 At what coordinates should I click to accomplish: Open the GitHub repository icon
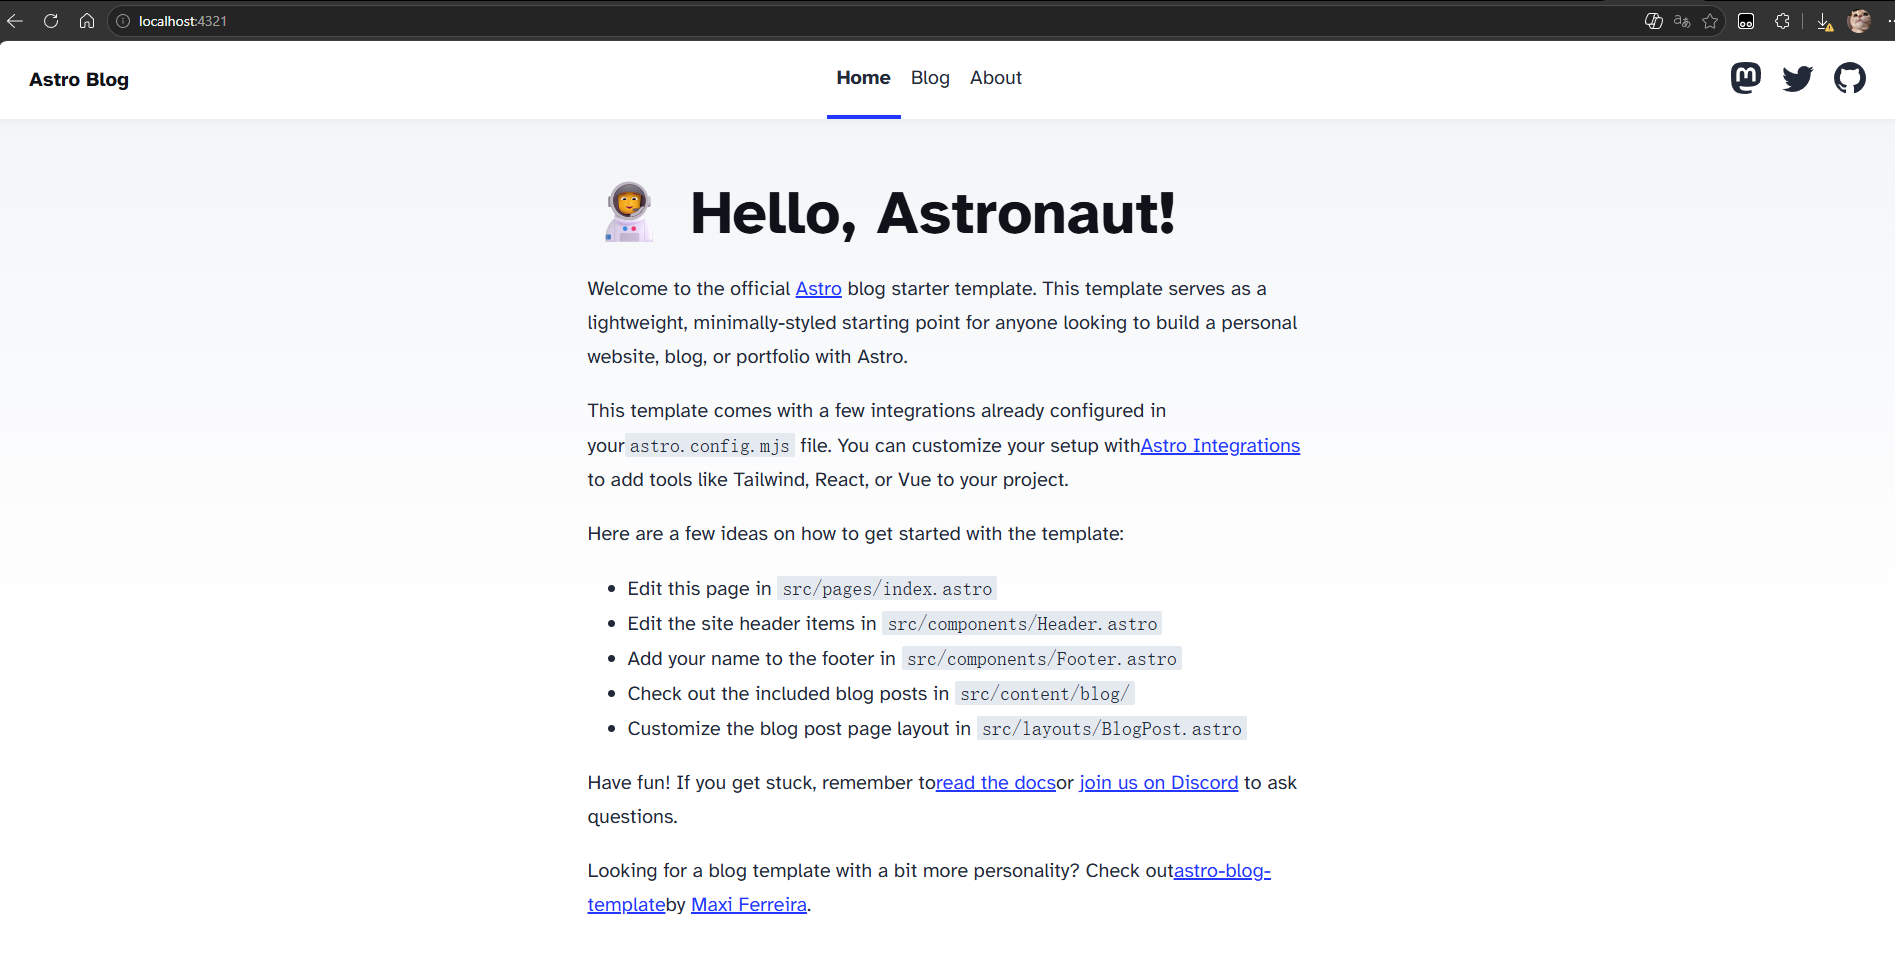click(1849, 78)
